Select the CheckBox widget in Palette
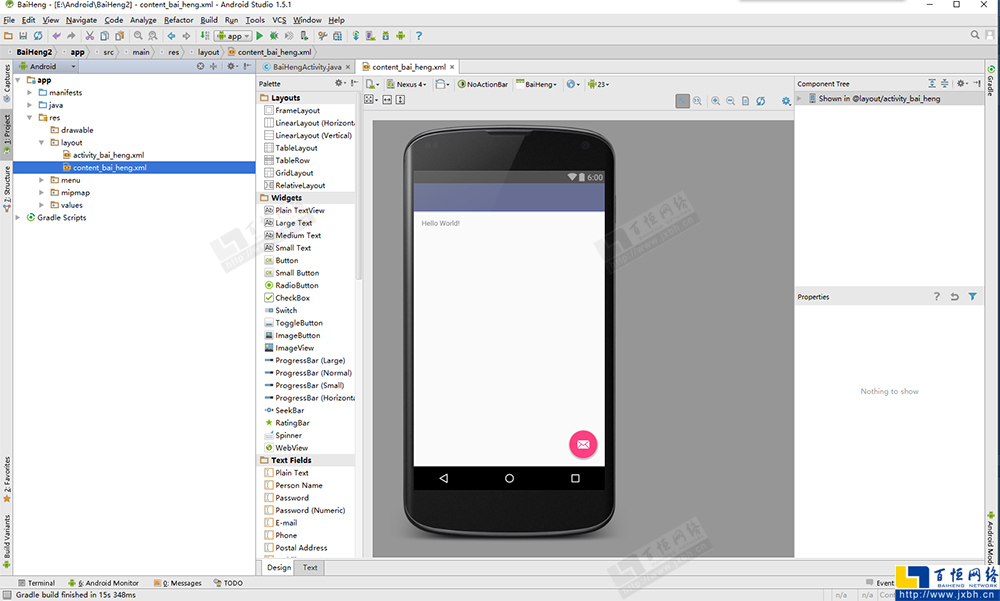This screenshot has width=1000, height=601. [x=292, y=298]
